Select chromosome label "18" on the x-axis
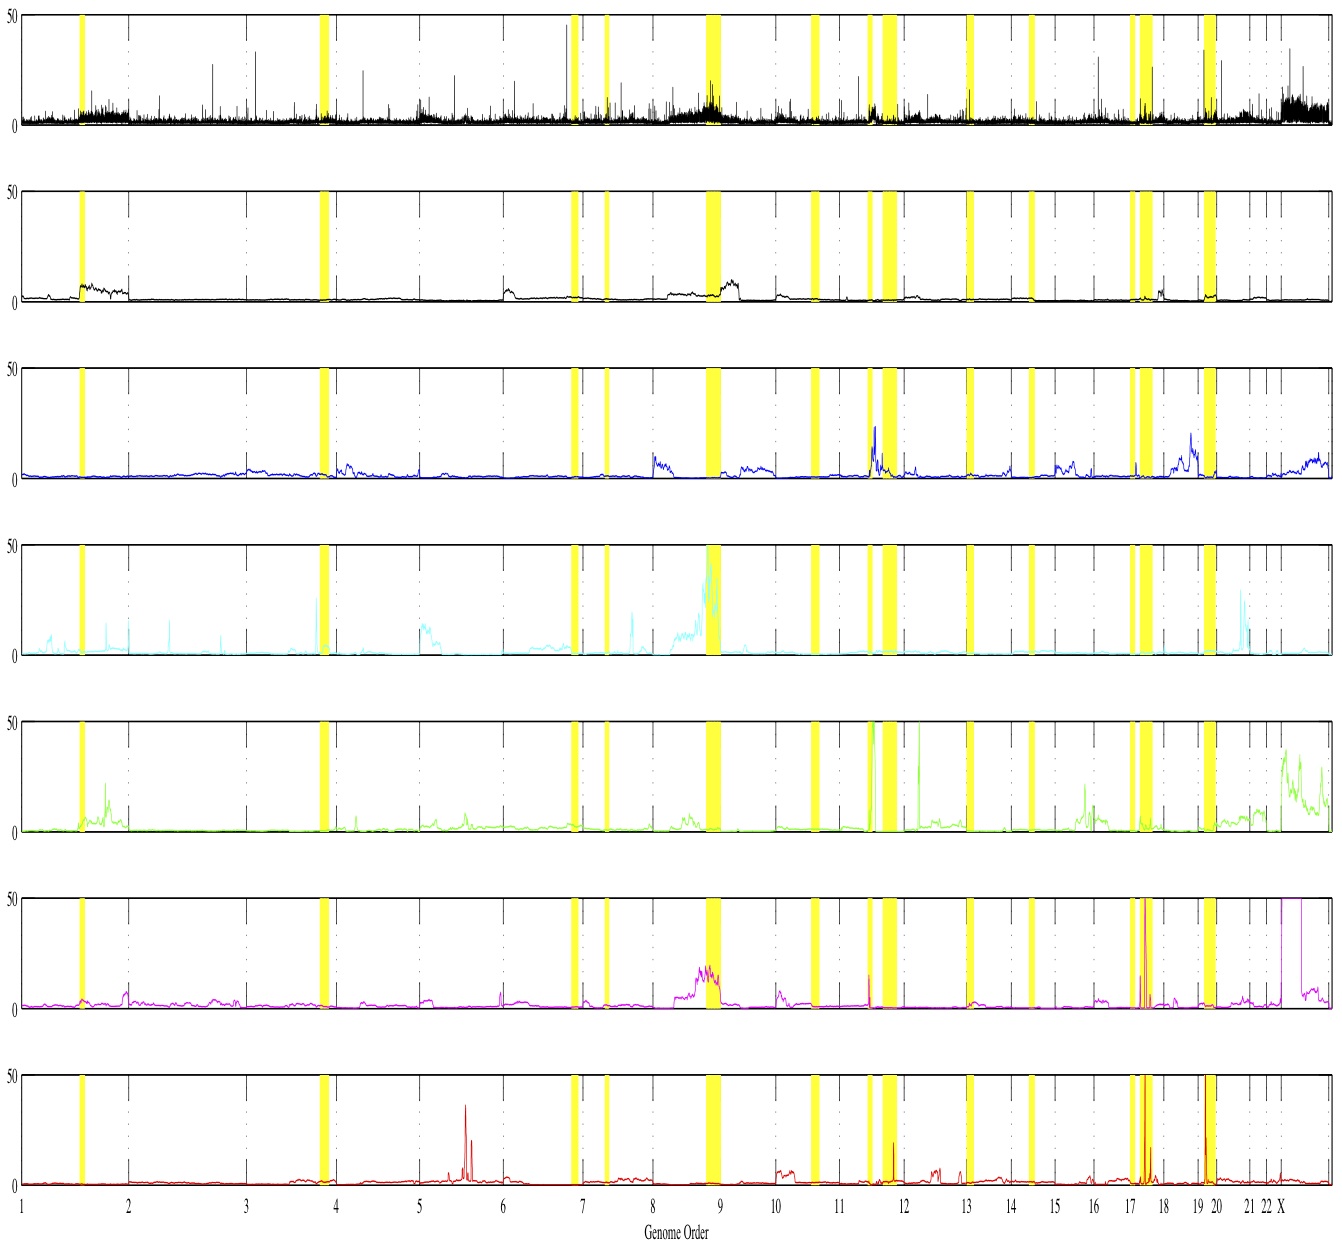1342x1248 pixels. click(x=1164, y=1206)
